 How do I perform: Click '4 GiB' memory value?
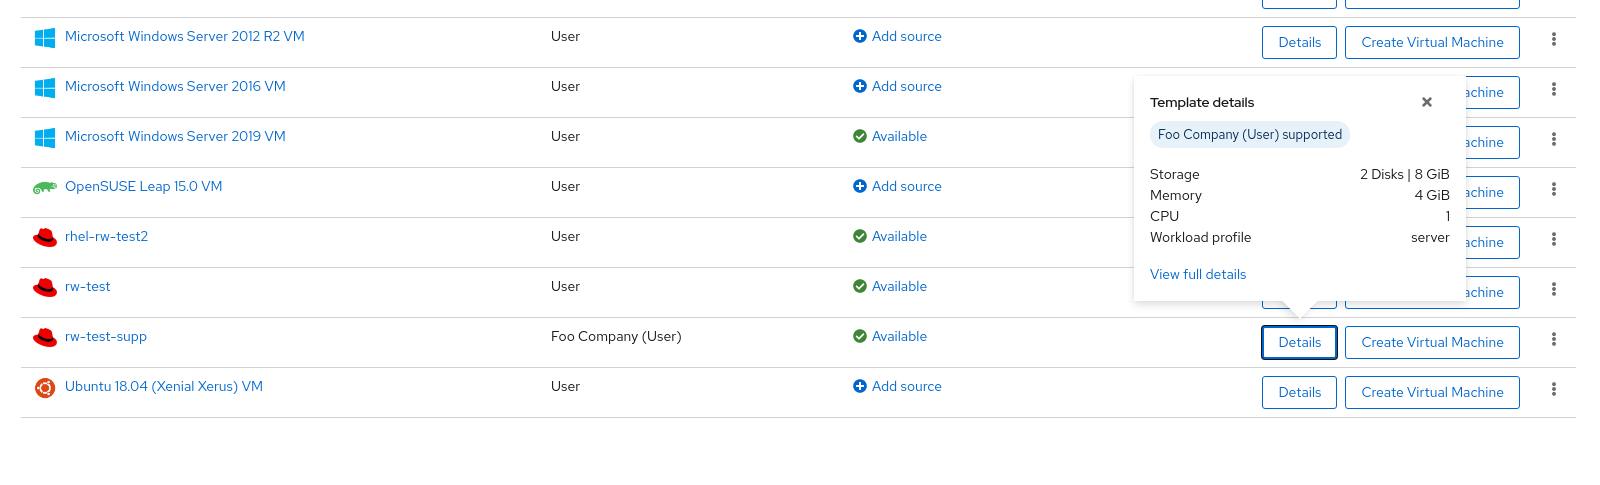[1432, 195]
